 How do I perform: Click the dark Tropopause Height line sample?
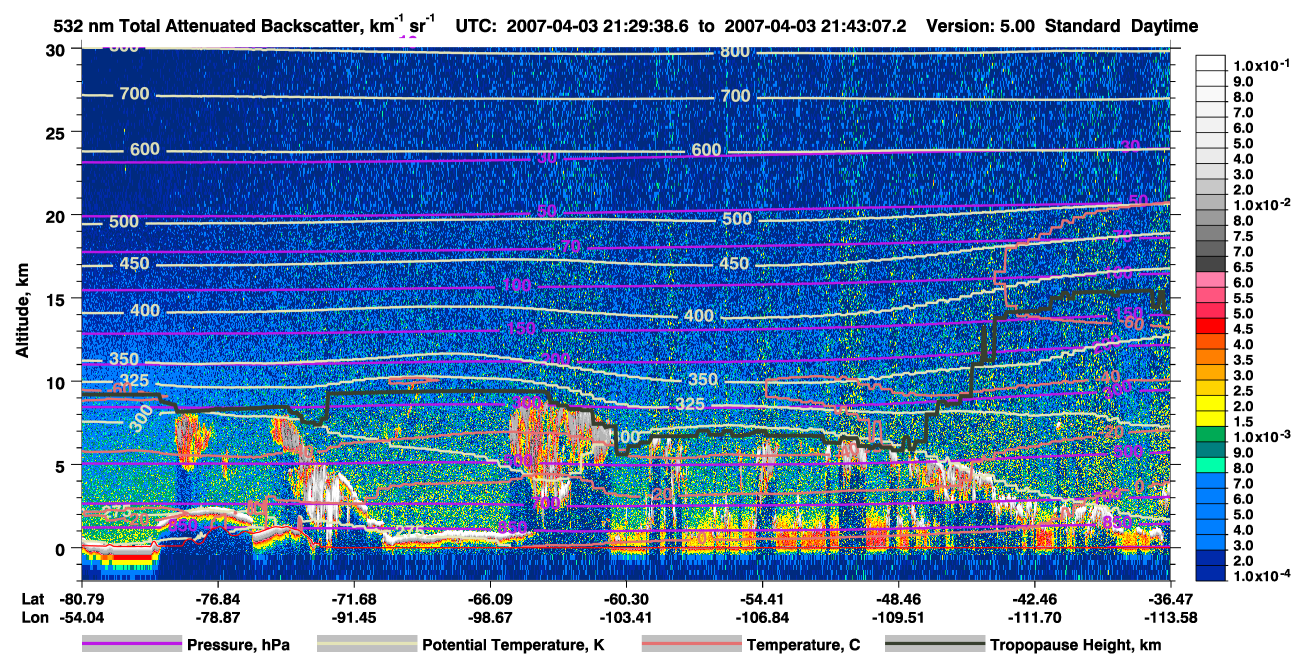[x=936, y=645]
